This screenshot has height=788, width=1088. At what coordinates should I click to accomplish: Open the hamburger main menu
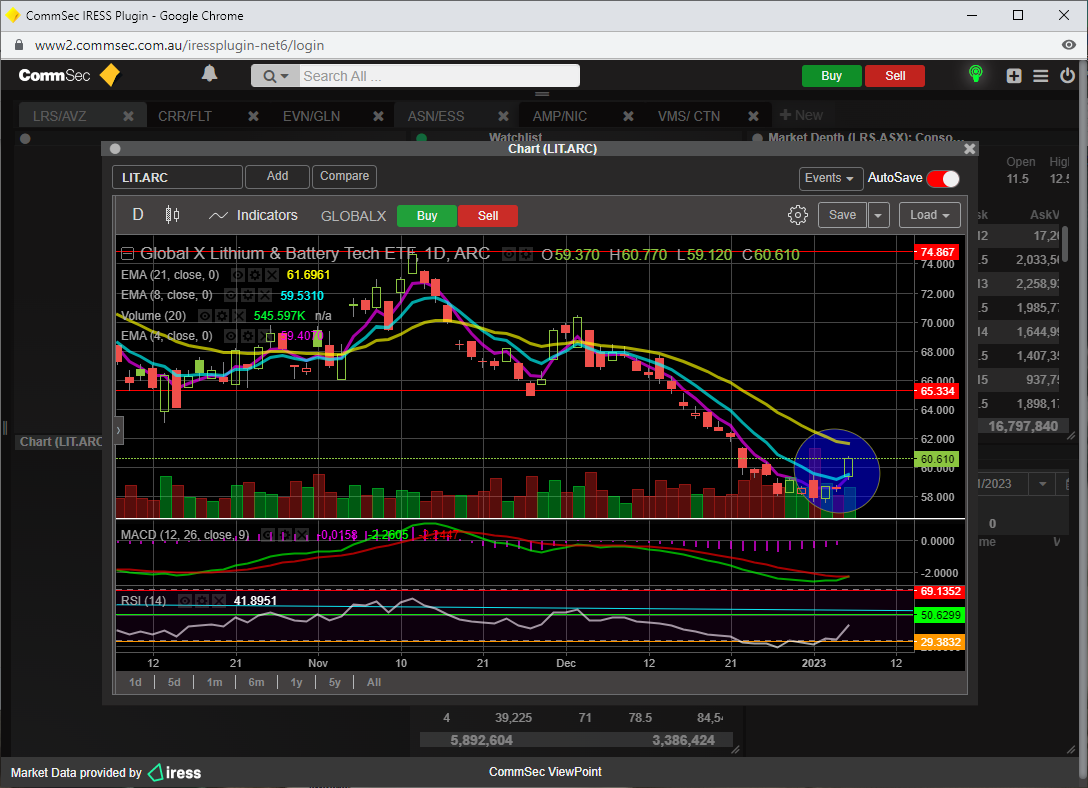pos(1041,76)
